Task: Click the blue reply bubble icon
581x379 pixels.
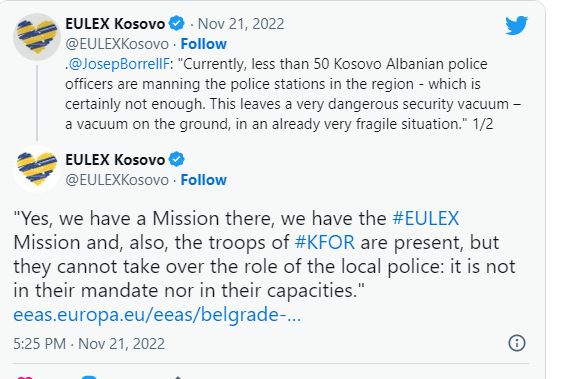Action: [89, 377]
